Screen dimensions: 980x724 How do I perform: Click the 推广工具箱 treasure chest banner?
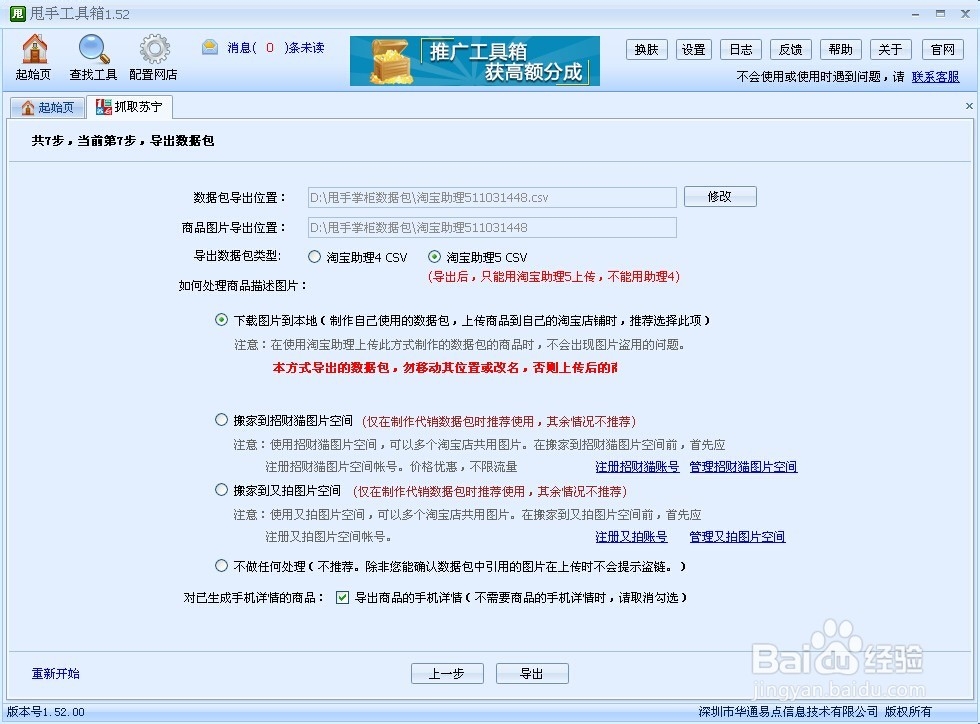click(x=473, y=61)
